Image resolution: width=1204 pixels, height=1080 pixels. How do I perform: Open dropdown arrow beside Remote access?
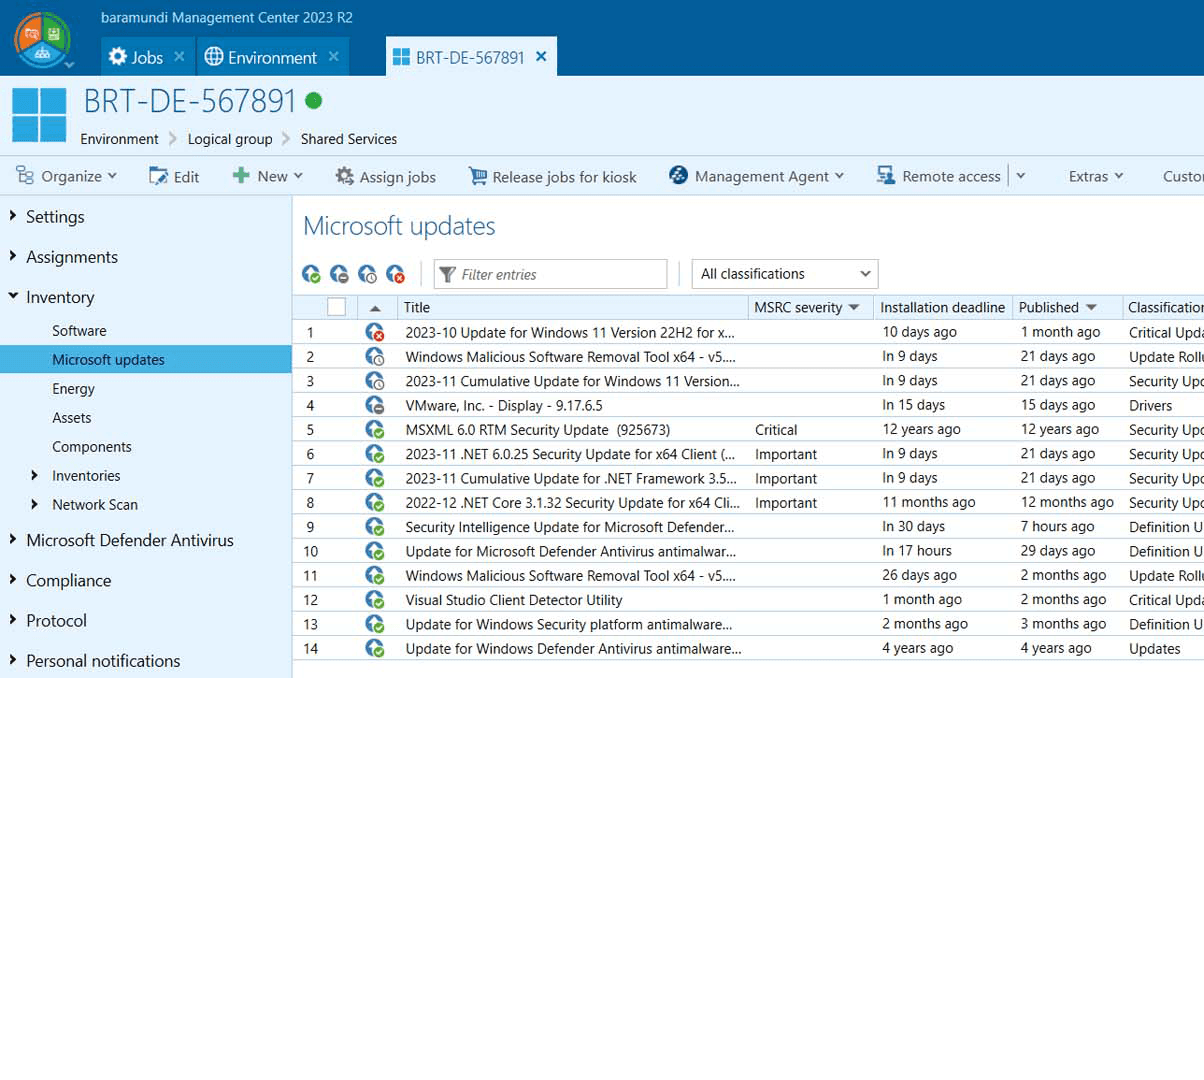coord(1021,176)
